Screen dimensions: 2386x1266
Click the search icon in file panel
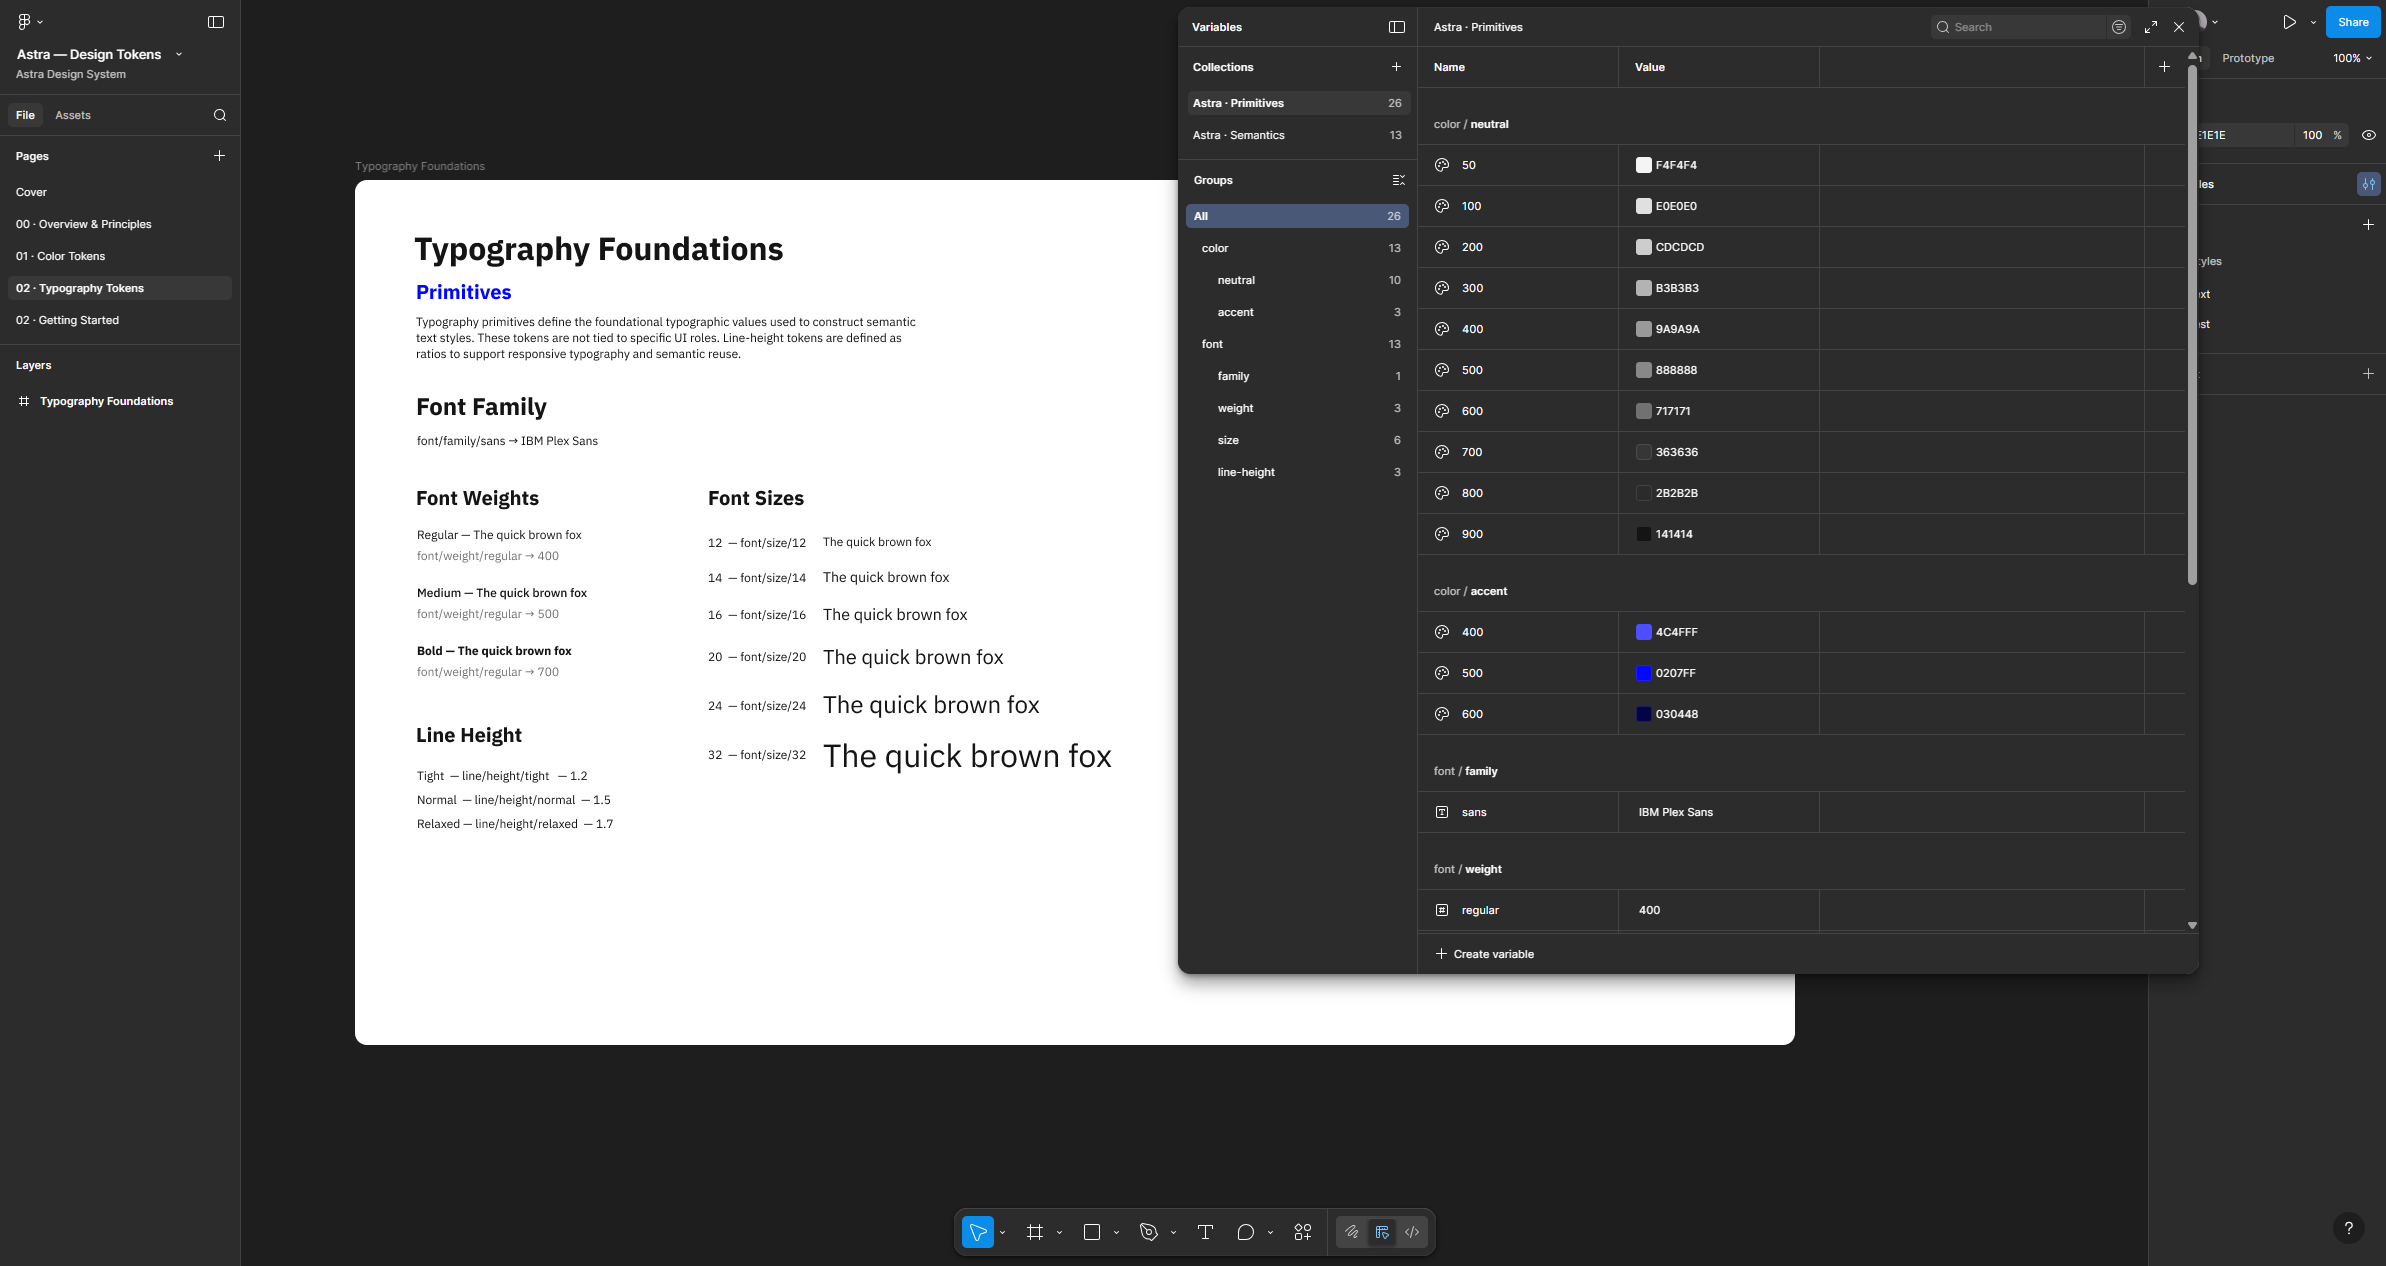click(x=220, y=115)
